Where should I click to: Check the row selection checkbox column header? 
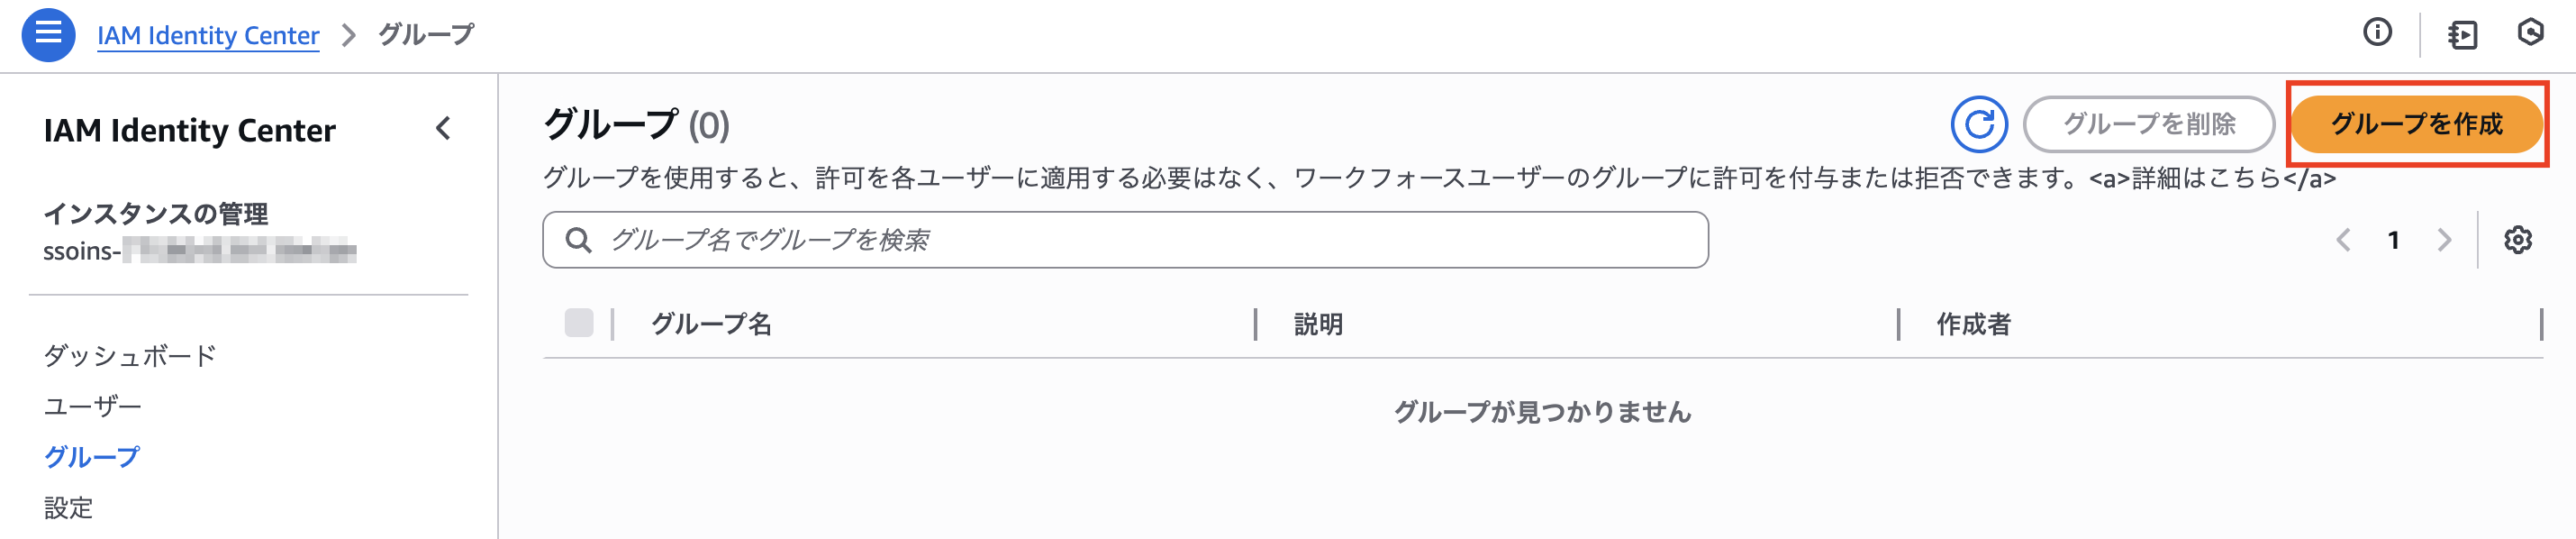(x=581, y=323)
